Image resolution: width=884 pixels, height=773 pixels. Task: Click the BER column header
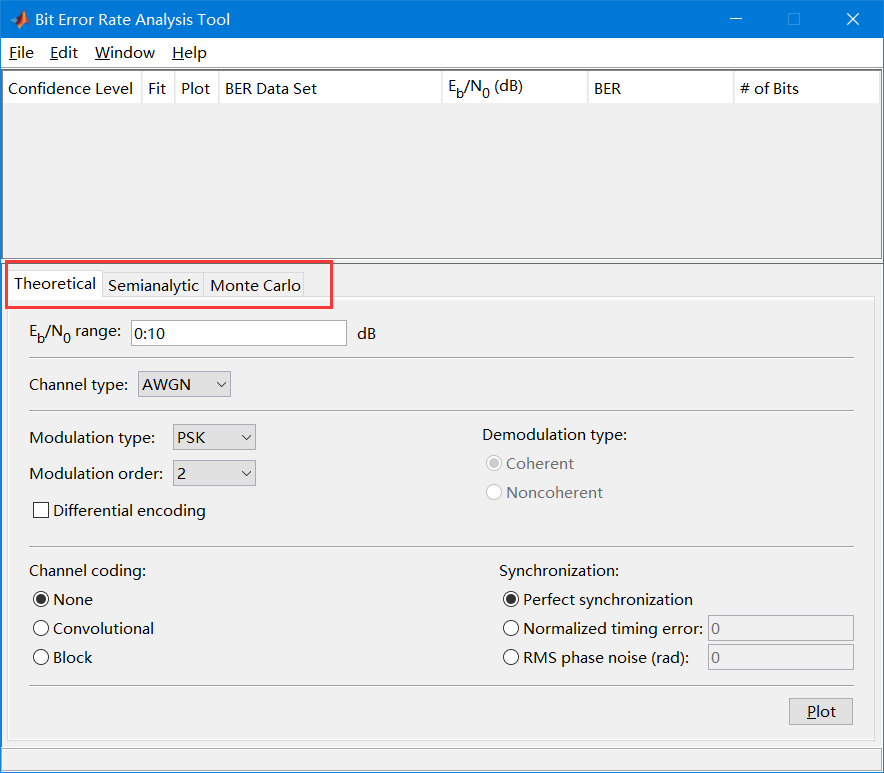pos(660,88)
